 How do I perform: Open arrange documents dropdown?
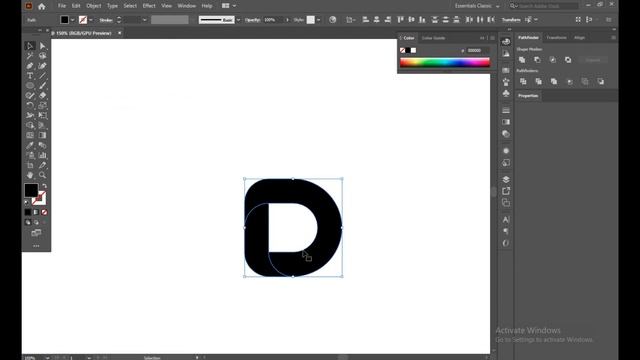click(x=229, y=6)
